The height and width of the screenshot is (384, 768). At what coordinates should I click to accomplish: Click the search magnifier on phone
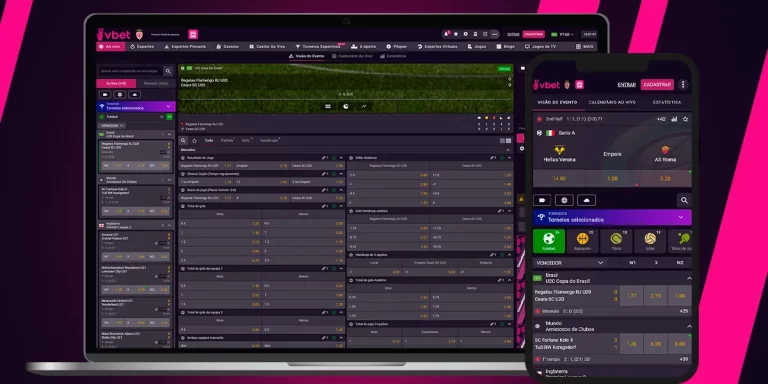(684, 200)
